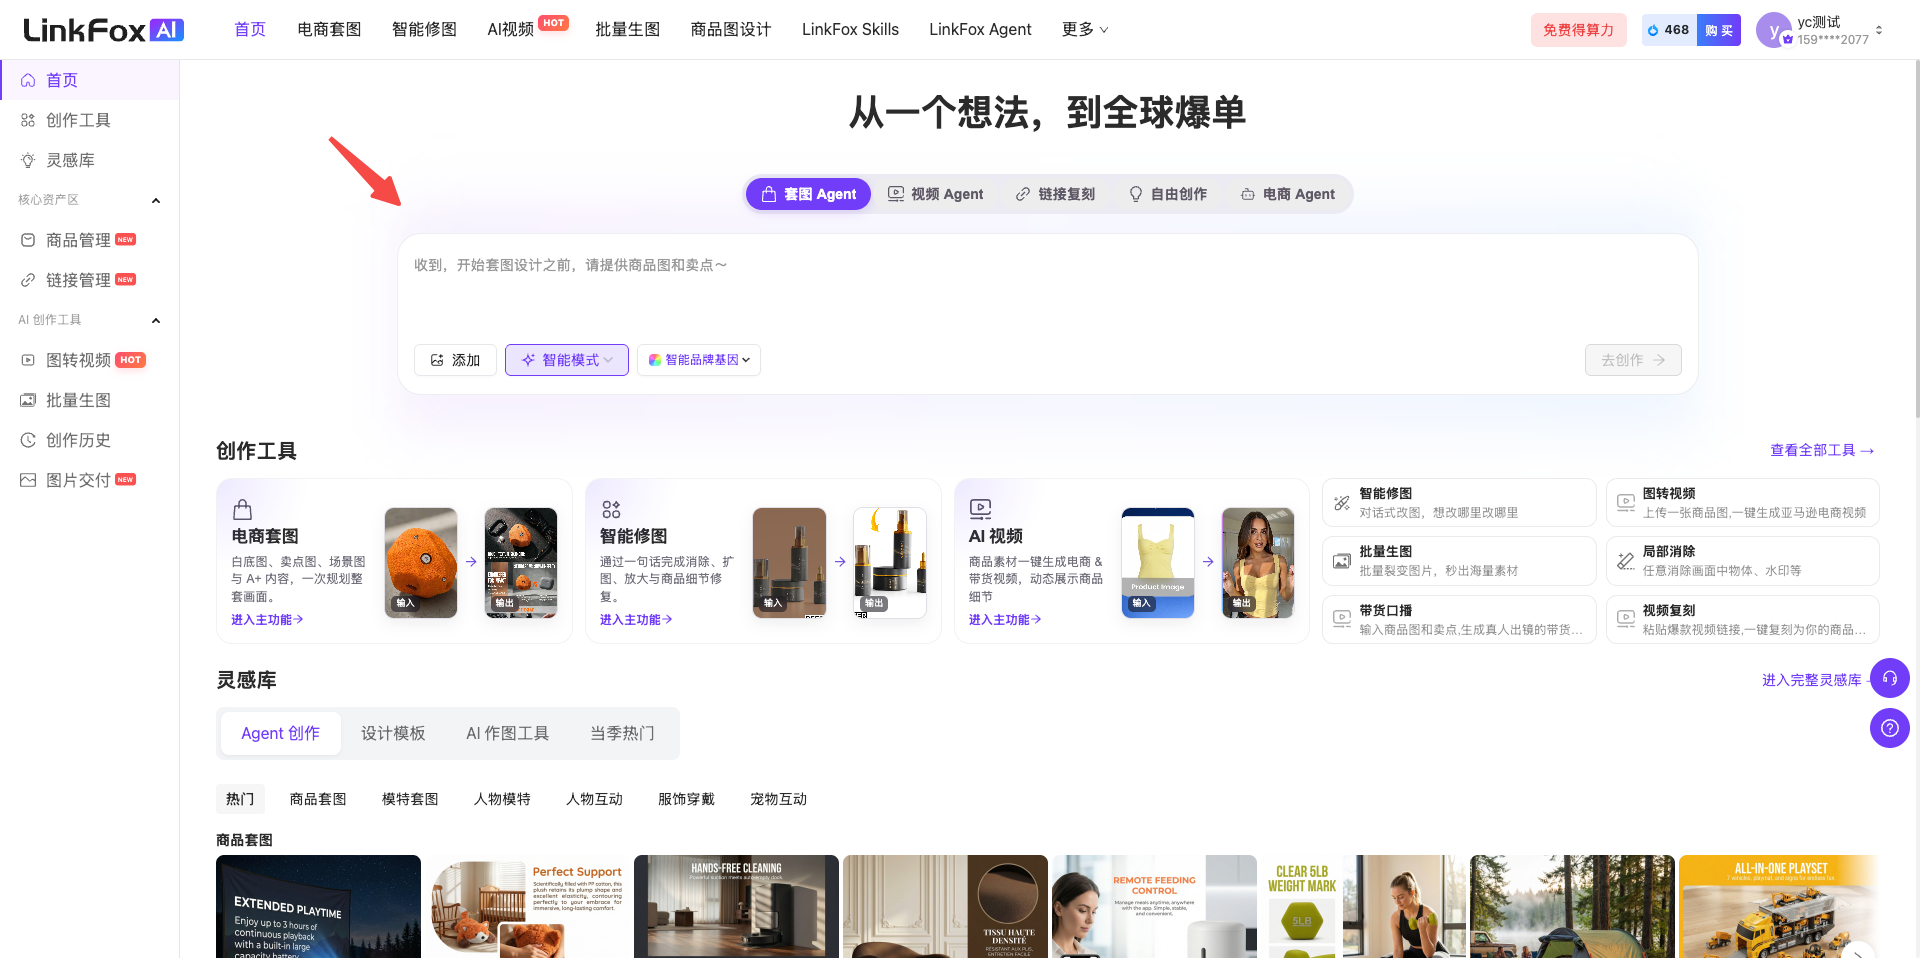
Task: Open the headset customer support button
Action: click(x=1889, y=678)
